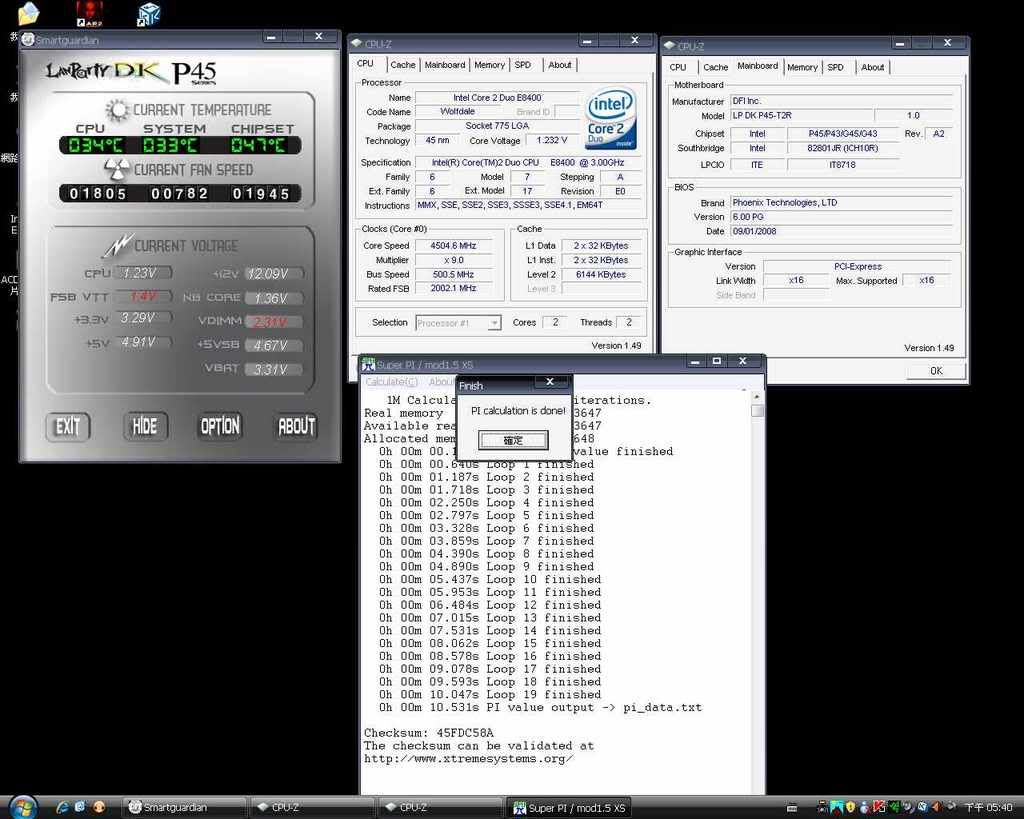The width and height of the screenshot is (1024, 819).
Task: Click the keyboard language tray icon
Action: coord(792,809)
